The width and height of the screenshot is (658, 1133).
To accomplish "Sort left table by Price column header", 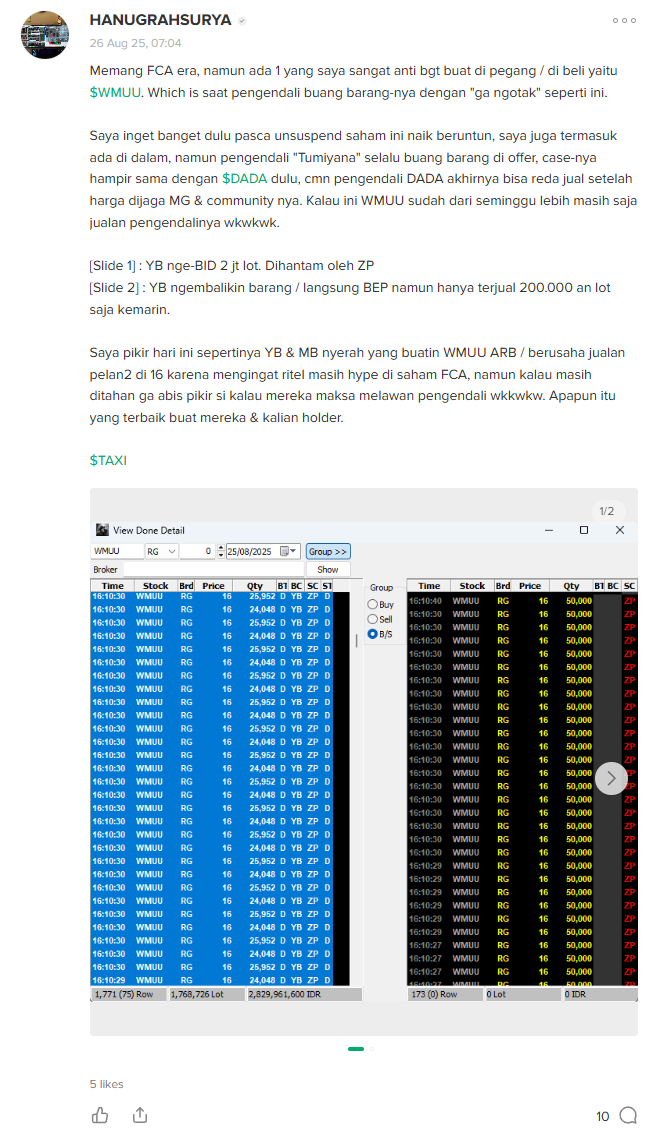I will (x=213, y=586).
